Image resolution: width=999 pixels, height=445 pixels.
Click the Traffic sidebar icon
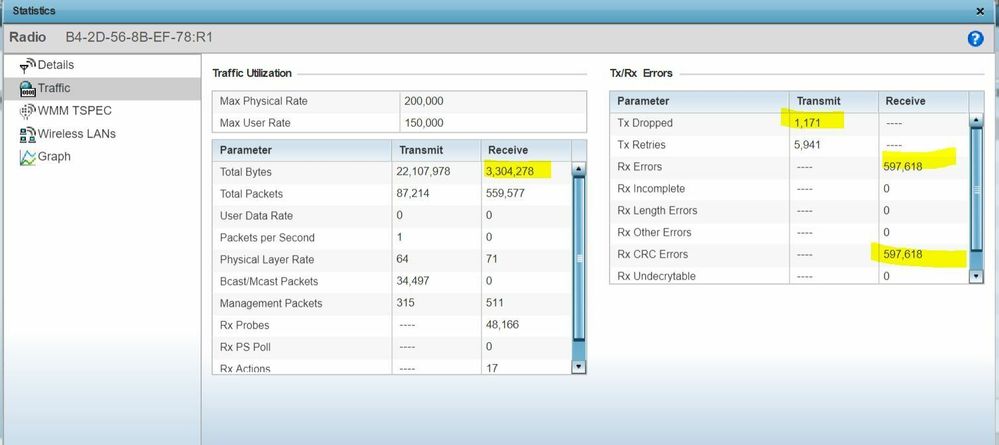pos(28,89)
